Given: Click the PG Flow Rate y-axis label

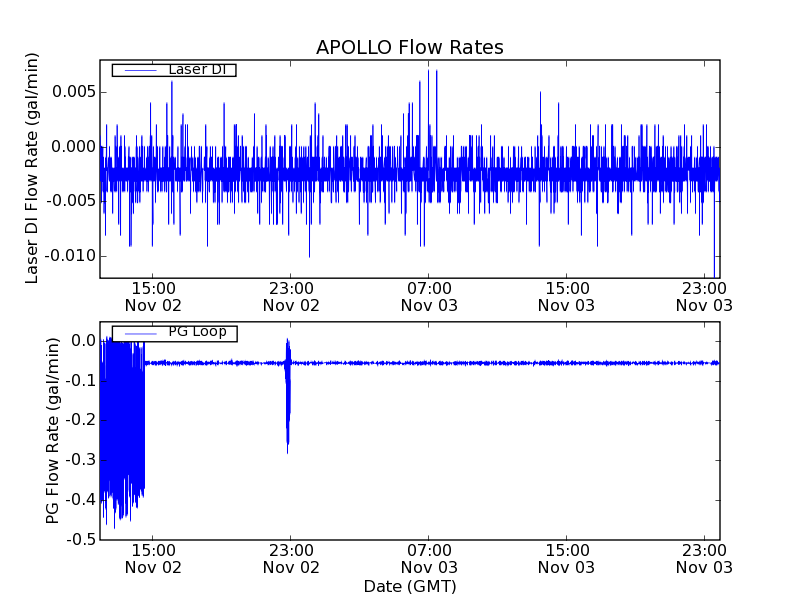Looking at the screenshot, I should click(x=52, y=431).
